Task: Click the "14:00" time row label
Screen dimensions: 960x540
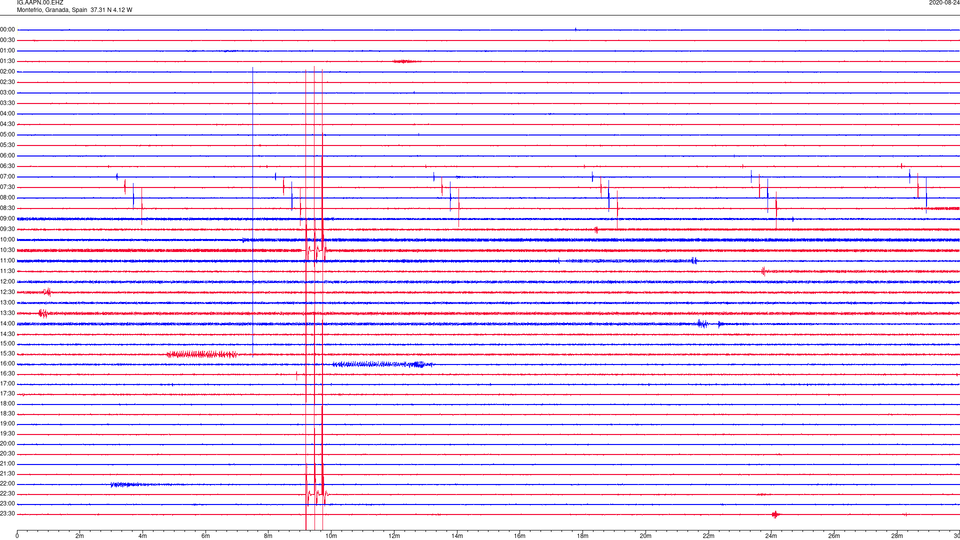Action: (8, 323)
